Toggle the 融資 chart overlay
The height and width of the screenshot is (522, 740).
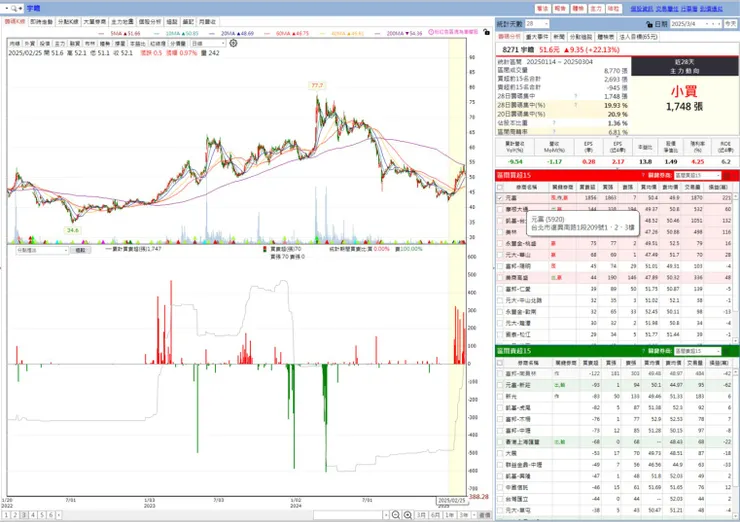pyautogui.click(x=75, y=43)
